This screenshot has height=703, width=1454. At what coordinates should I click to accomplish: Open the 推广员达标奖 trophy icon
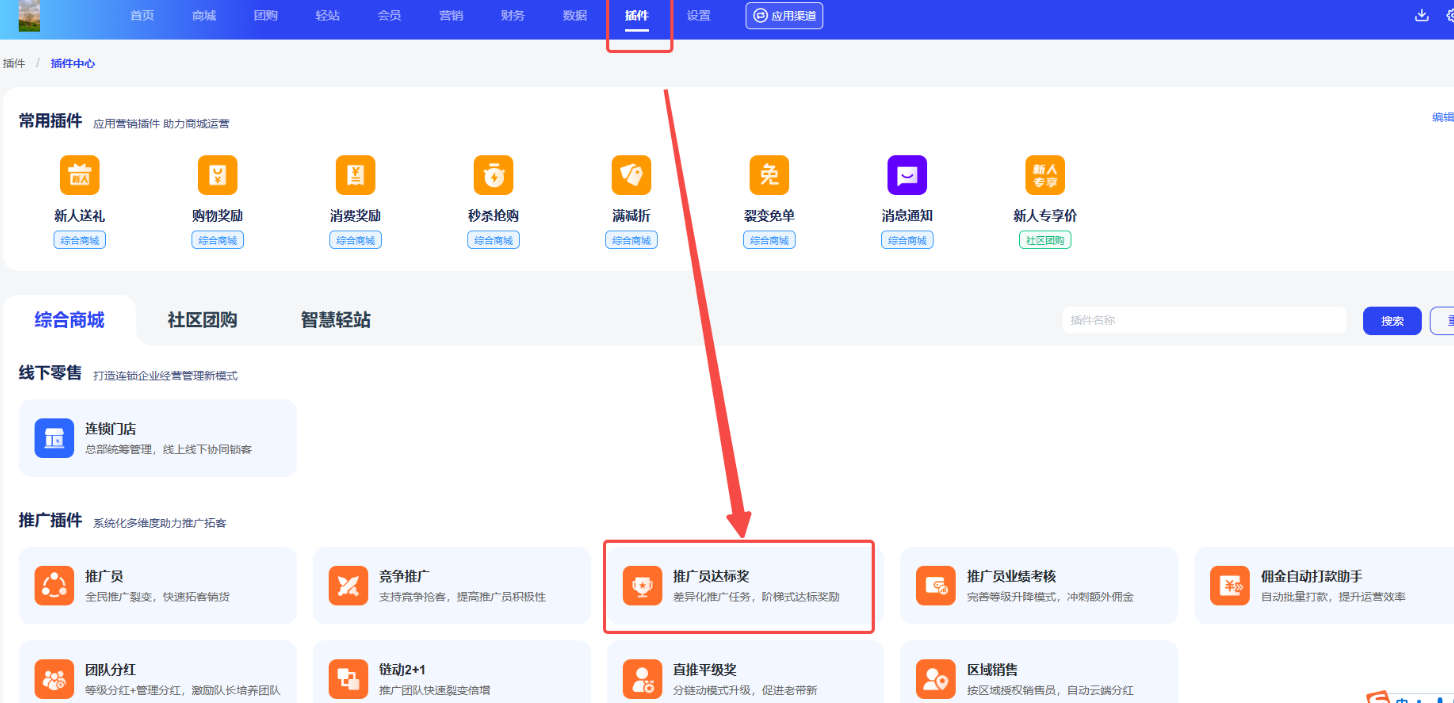[x=642, y=586]
